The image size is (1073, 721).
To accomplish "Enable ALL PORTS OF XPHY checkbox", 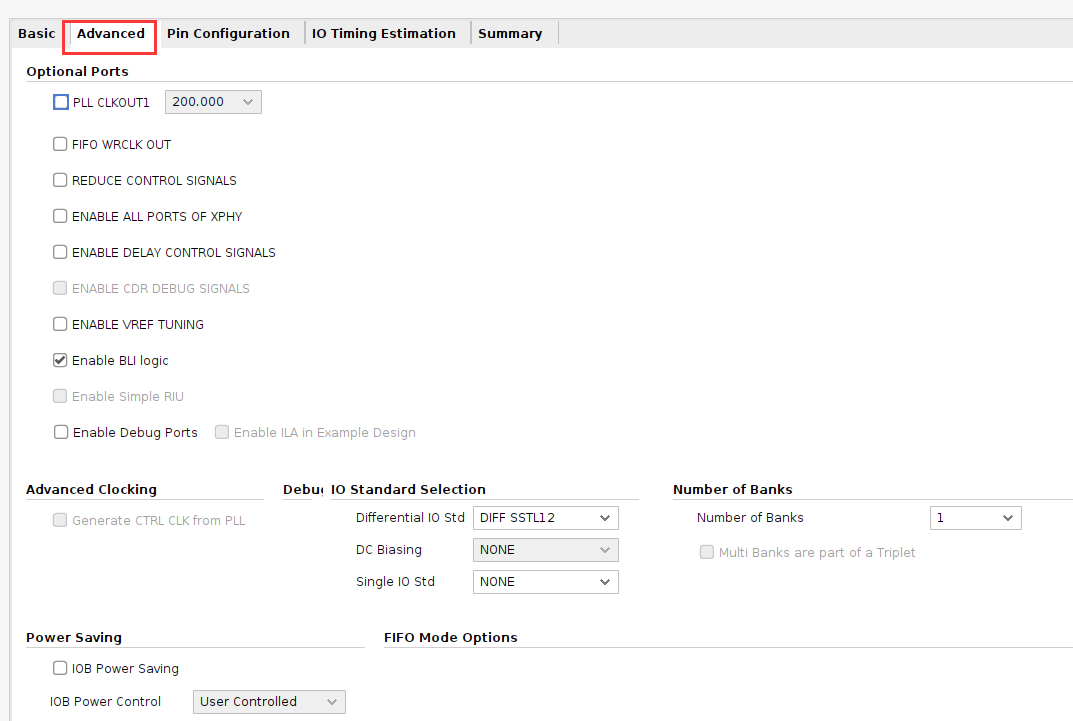I will click(60, 216).
